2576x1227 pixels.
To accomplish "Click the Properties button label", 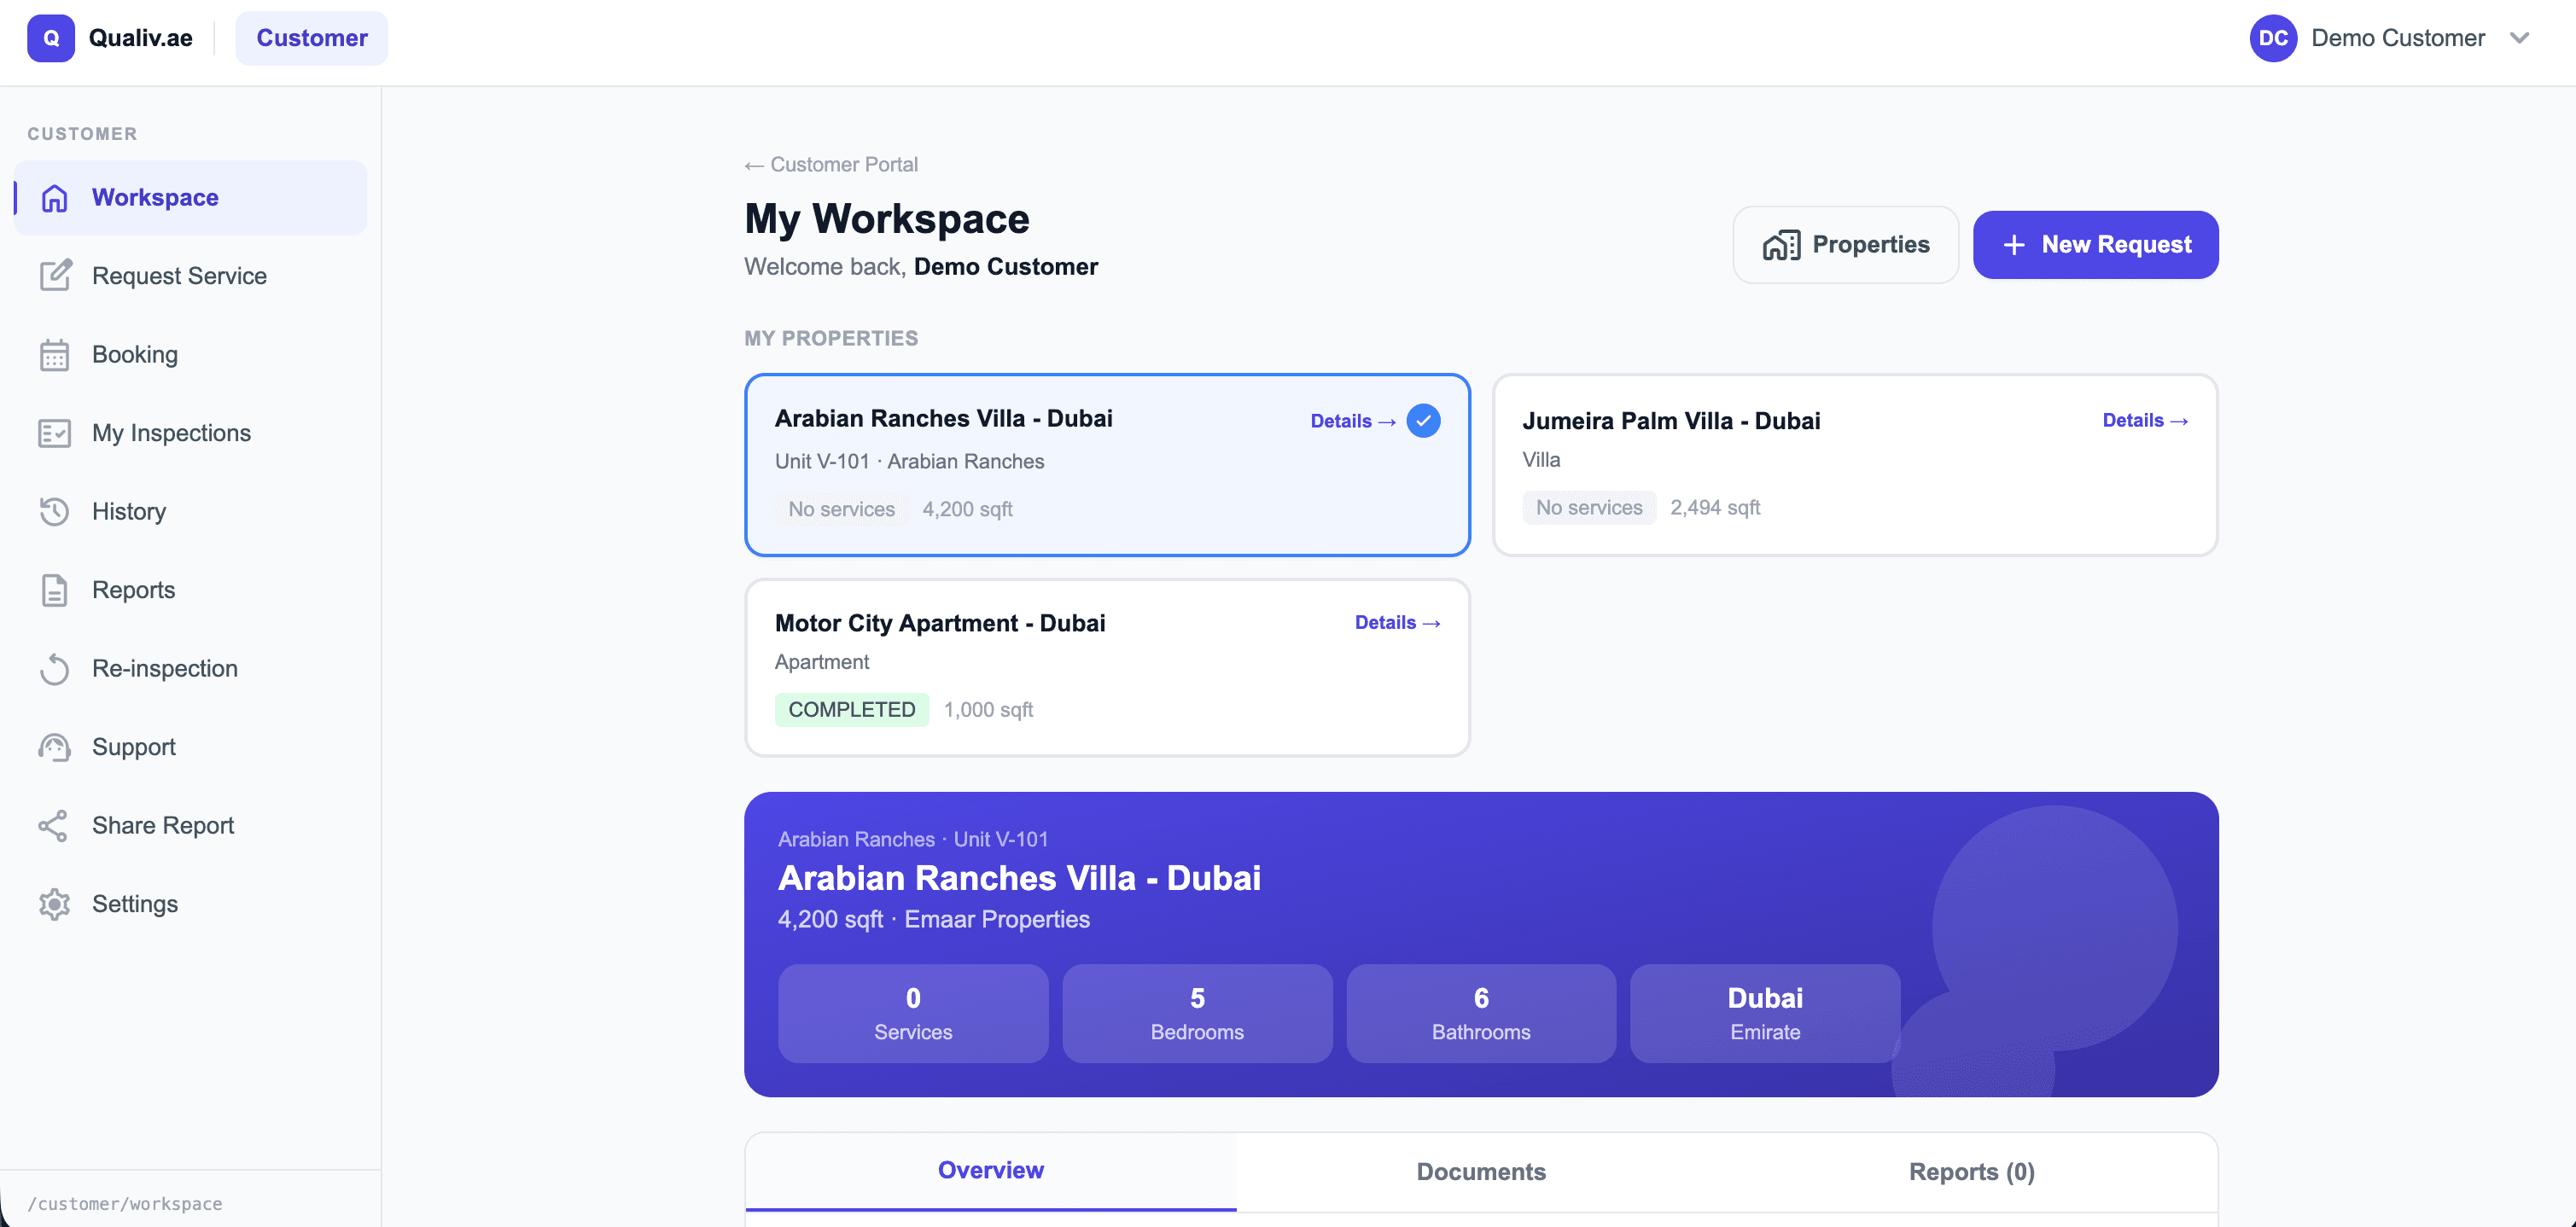I will pos(1870,245).
